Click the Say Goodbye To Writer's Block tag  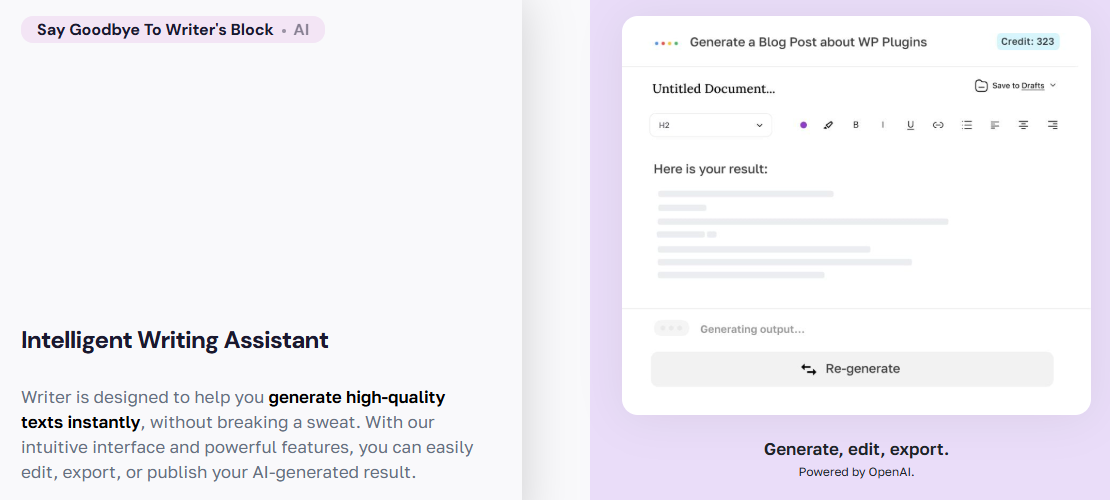155,30
